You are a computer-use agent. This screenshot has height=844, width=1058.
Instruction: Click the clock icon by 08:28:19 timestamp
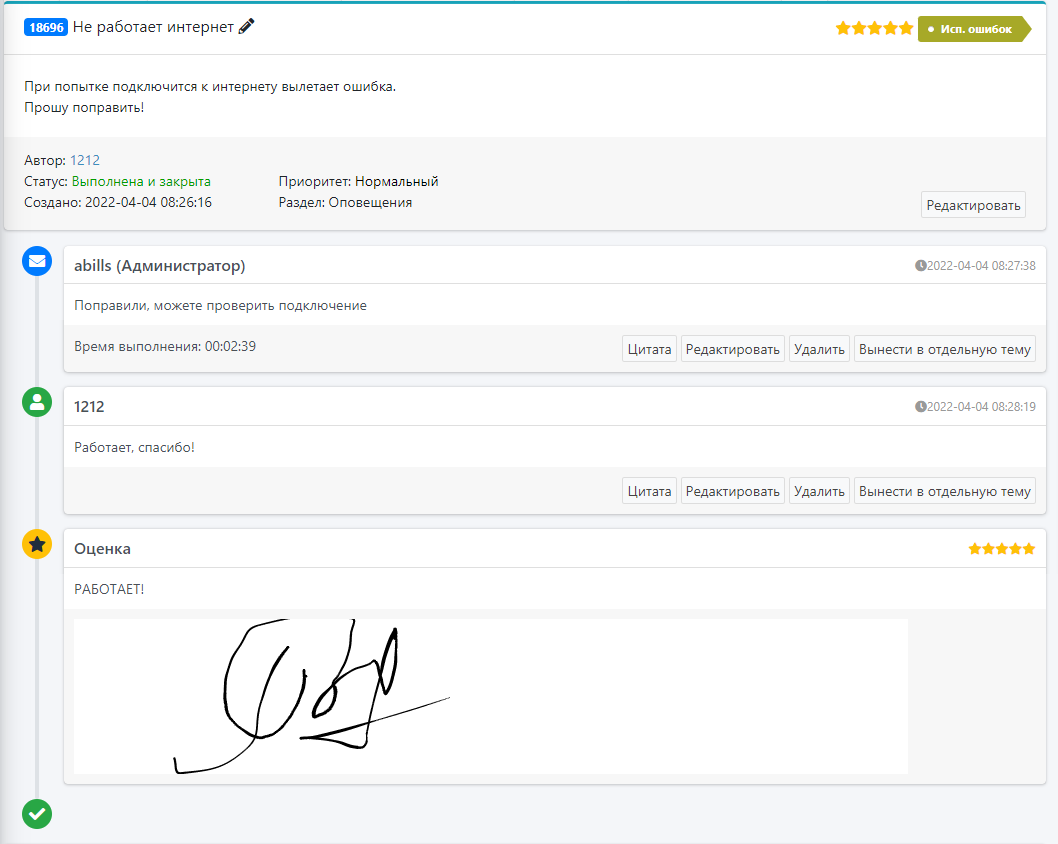[x=921, y=407]
